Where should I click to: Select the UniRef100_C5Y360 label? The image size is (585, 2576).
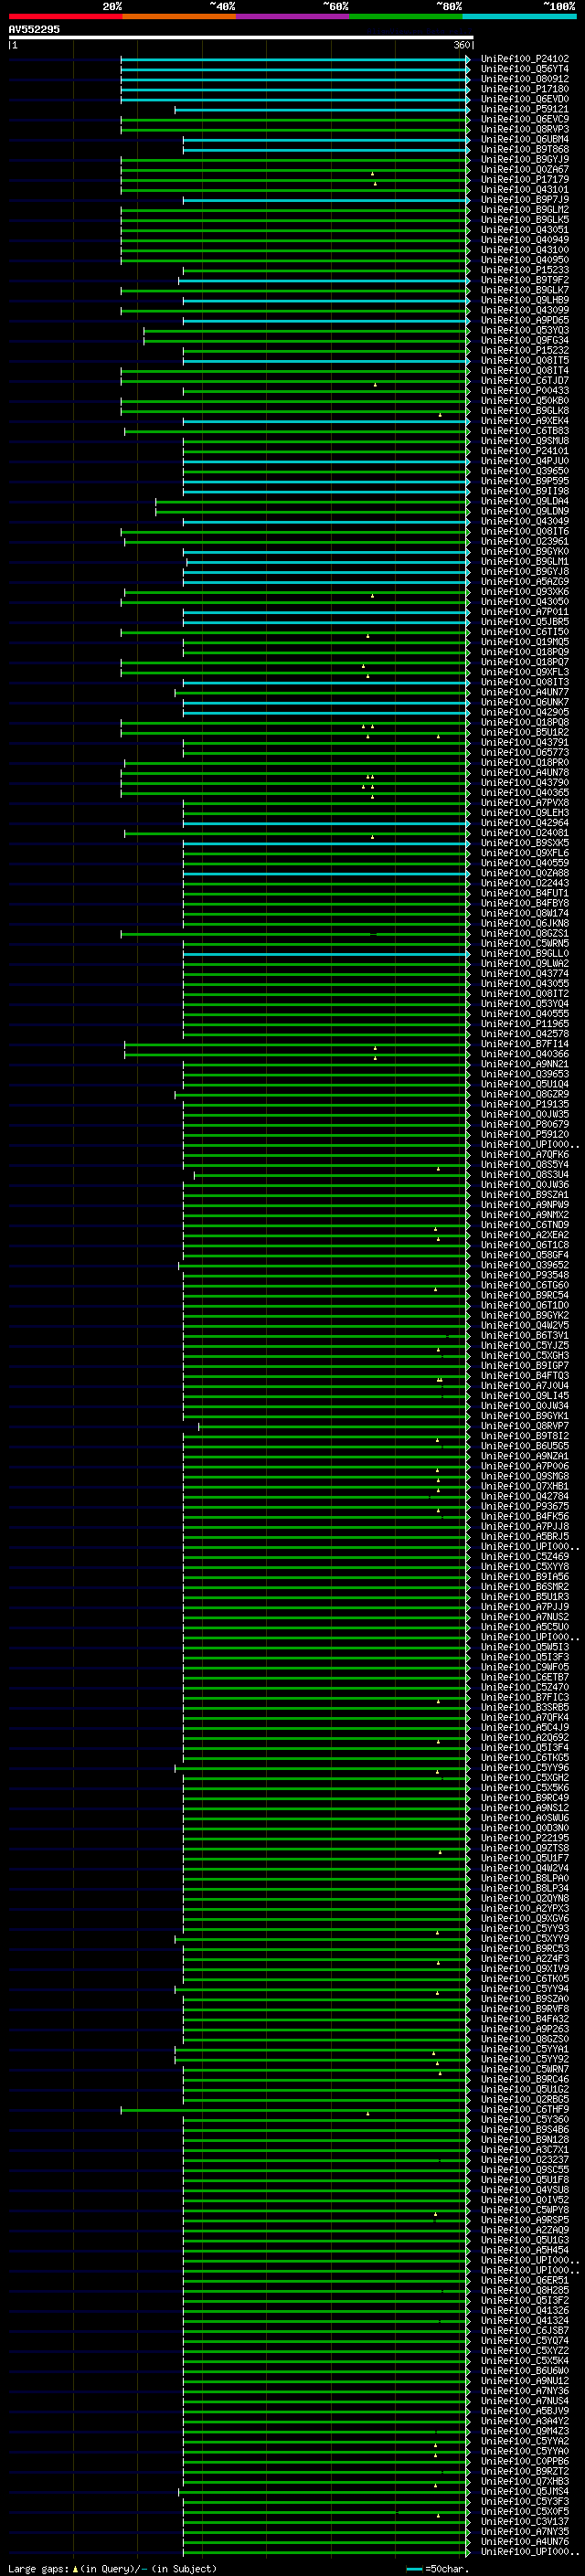coord(524,2120)
